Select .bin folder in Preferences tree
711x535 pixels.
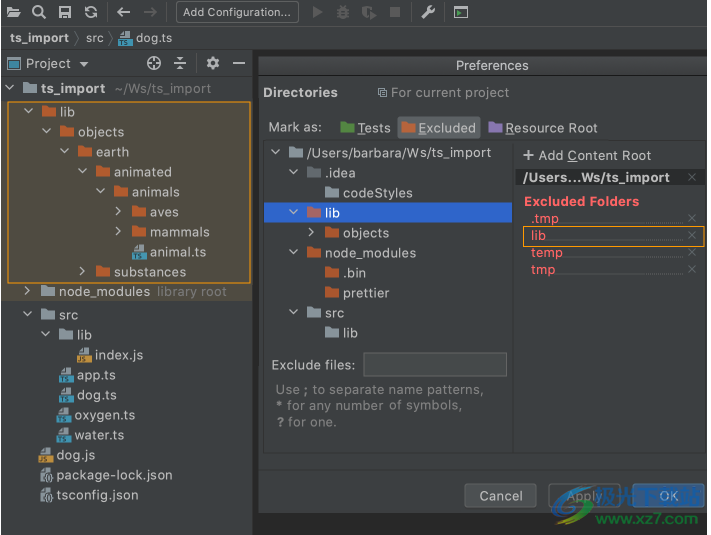[x=346, y=273]
